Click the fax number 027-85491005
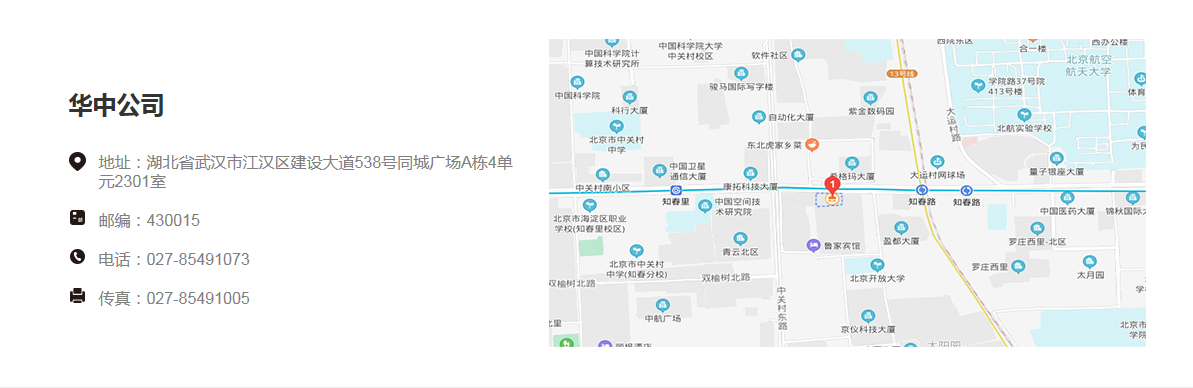 pyautogui.click(x=198, y=298)
